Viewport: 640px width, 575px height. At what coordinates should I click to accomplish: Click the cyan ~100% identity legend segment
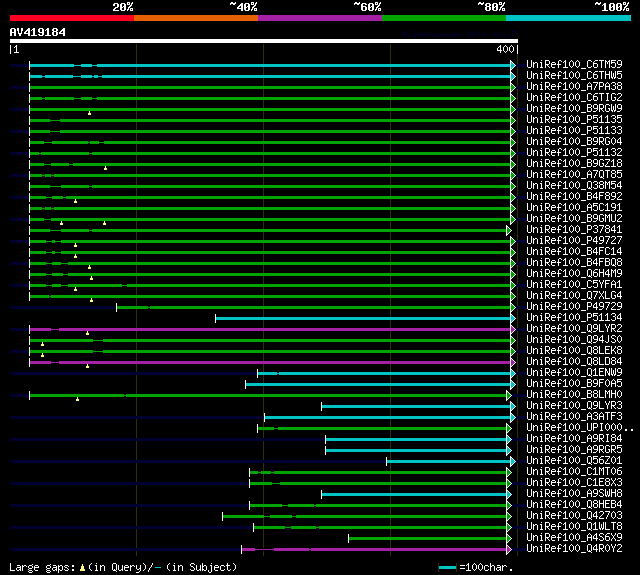[569, 18]
